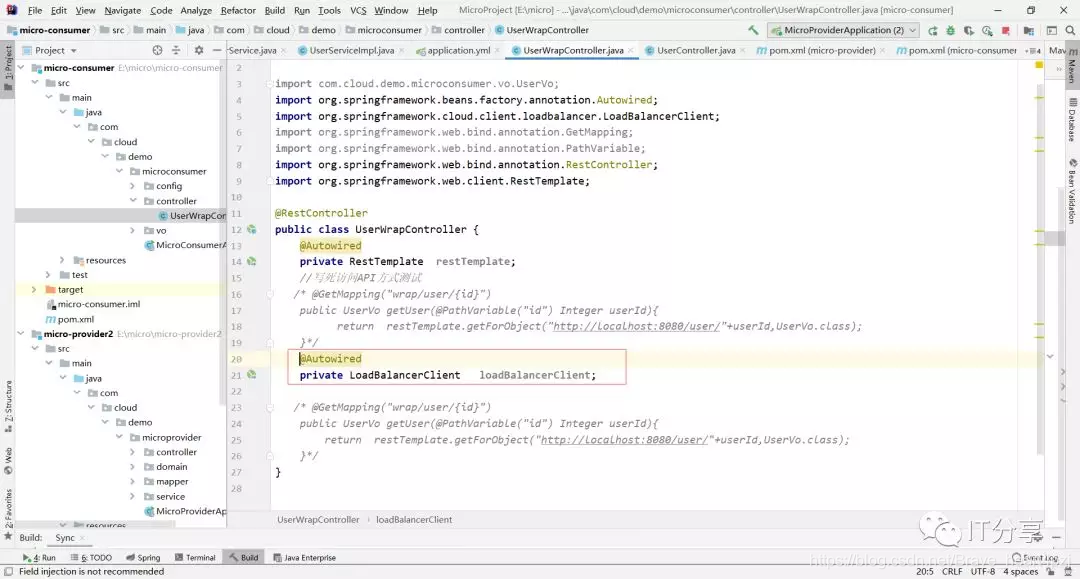The height and width of the screenshot is (579, 1080).
Task: Click the locate target icon in Project panel
Action: [157, 50]
